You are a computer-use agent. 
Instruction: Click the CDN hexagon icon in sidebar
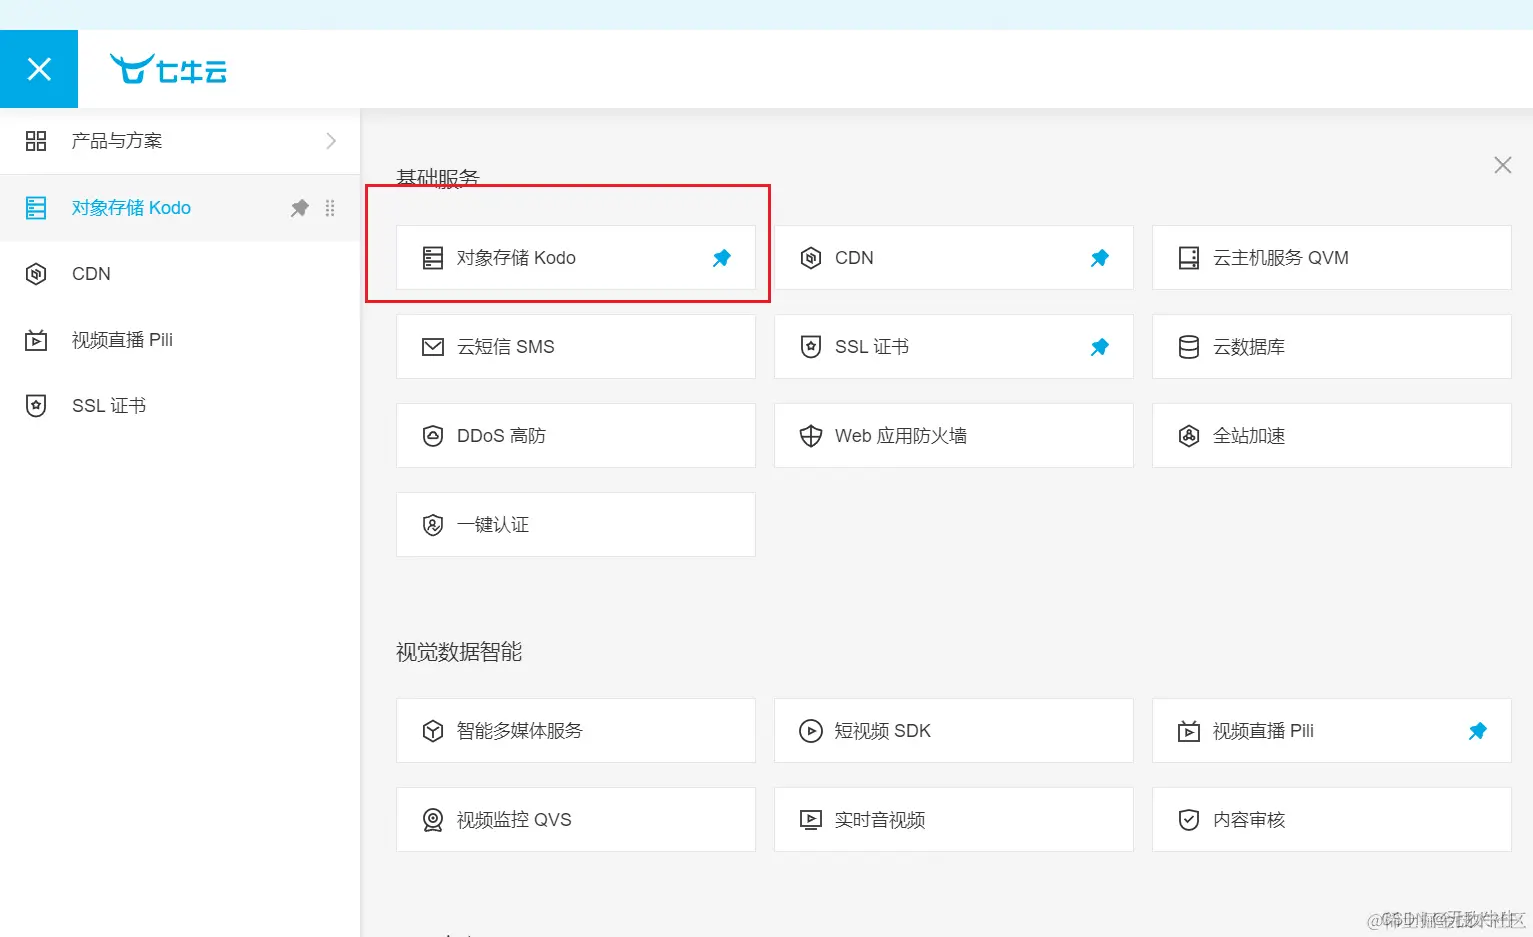pyautogui.click(x=36, y=274)
